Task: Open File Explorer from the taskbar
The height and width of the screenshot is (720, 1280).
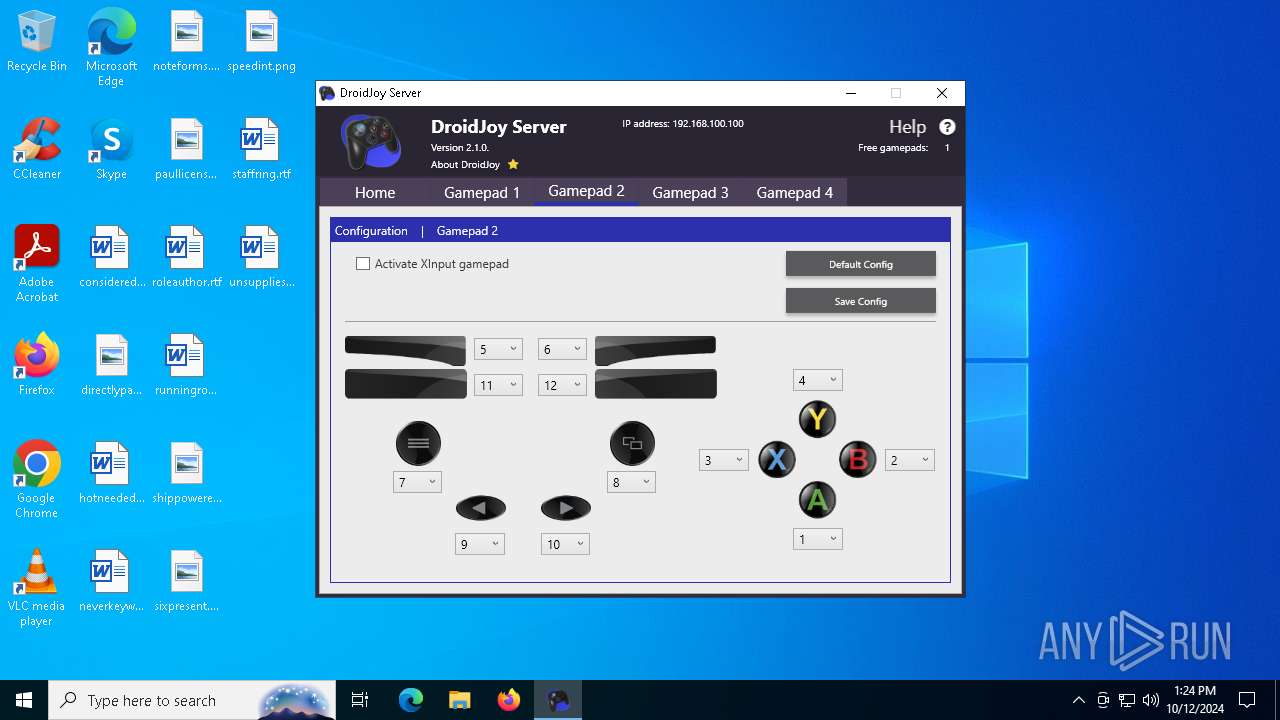Action: point(459,700)
